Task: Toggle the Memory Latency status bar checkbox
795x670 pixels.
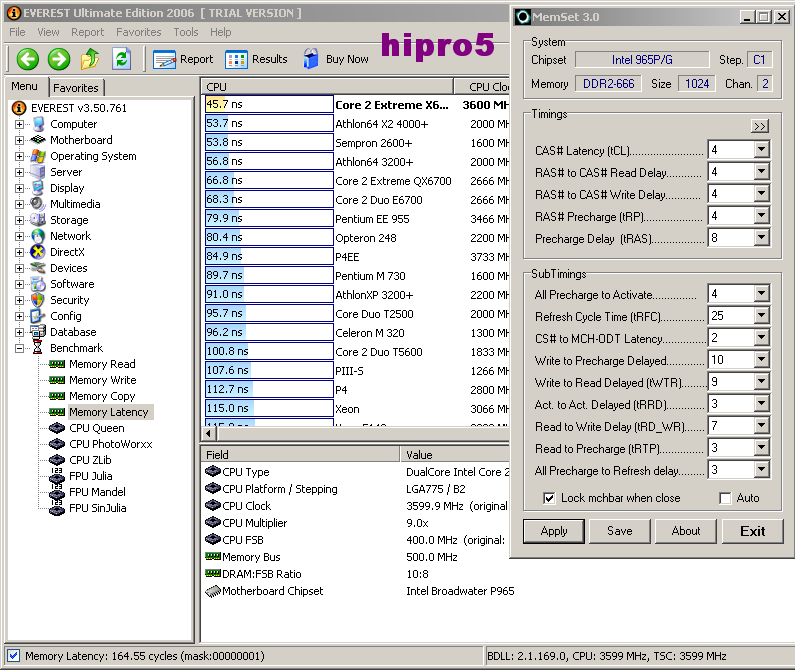Action: point(14,656)
